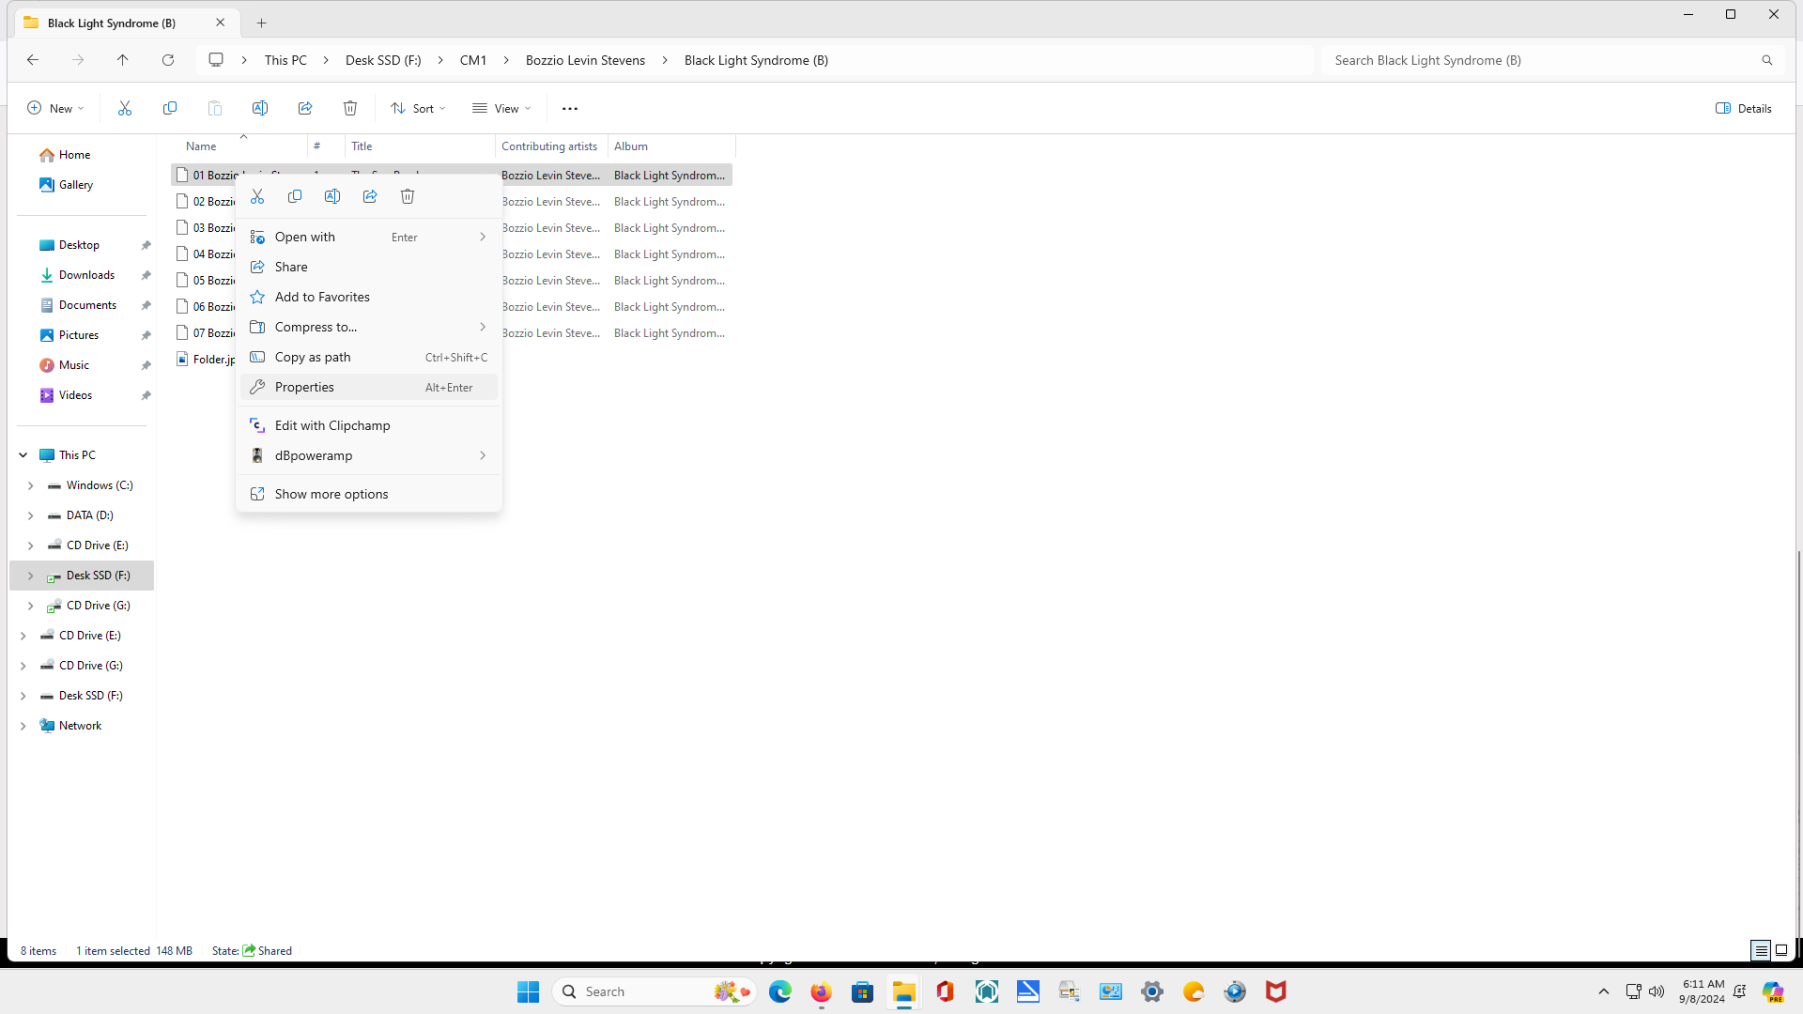Viewport: 1803px width, 1014px height.
Task: Open the Windows Start menu
Action: pyautogui.click(x=528, y=991)
